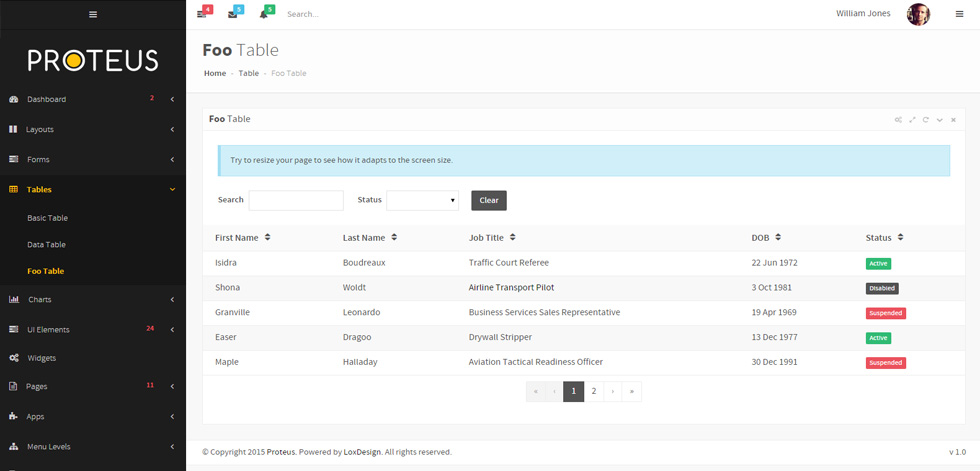The image size is (980, 471).
Task: Open the Status filter dropdown
Action: pos(422,201)
